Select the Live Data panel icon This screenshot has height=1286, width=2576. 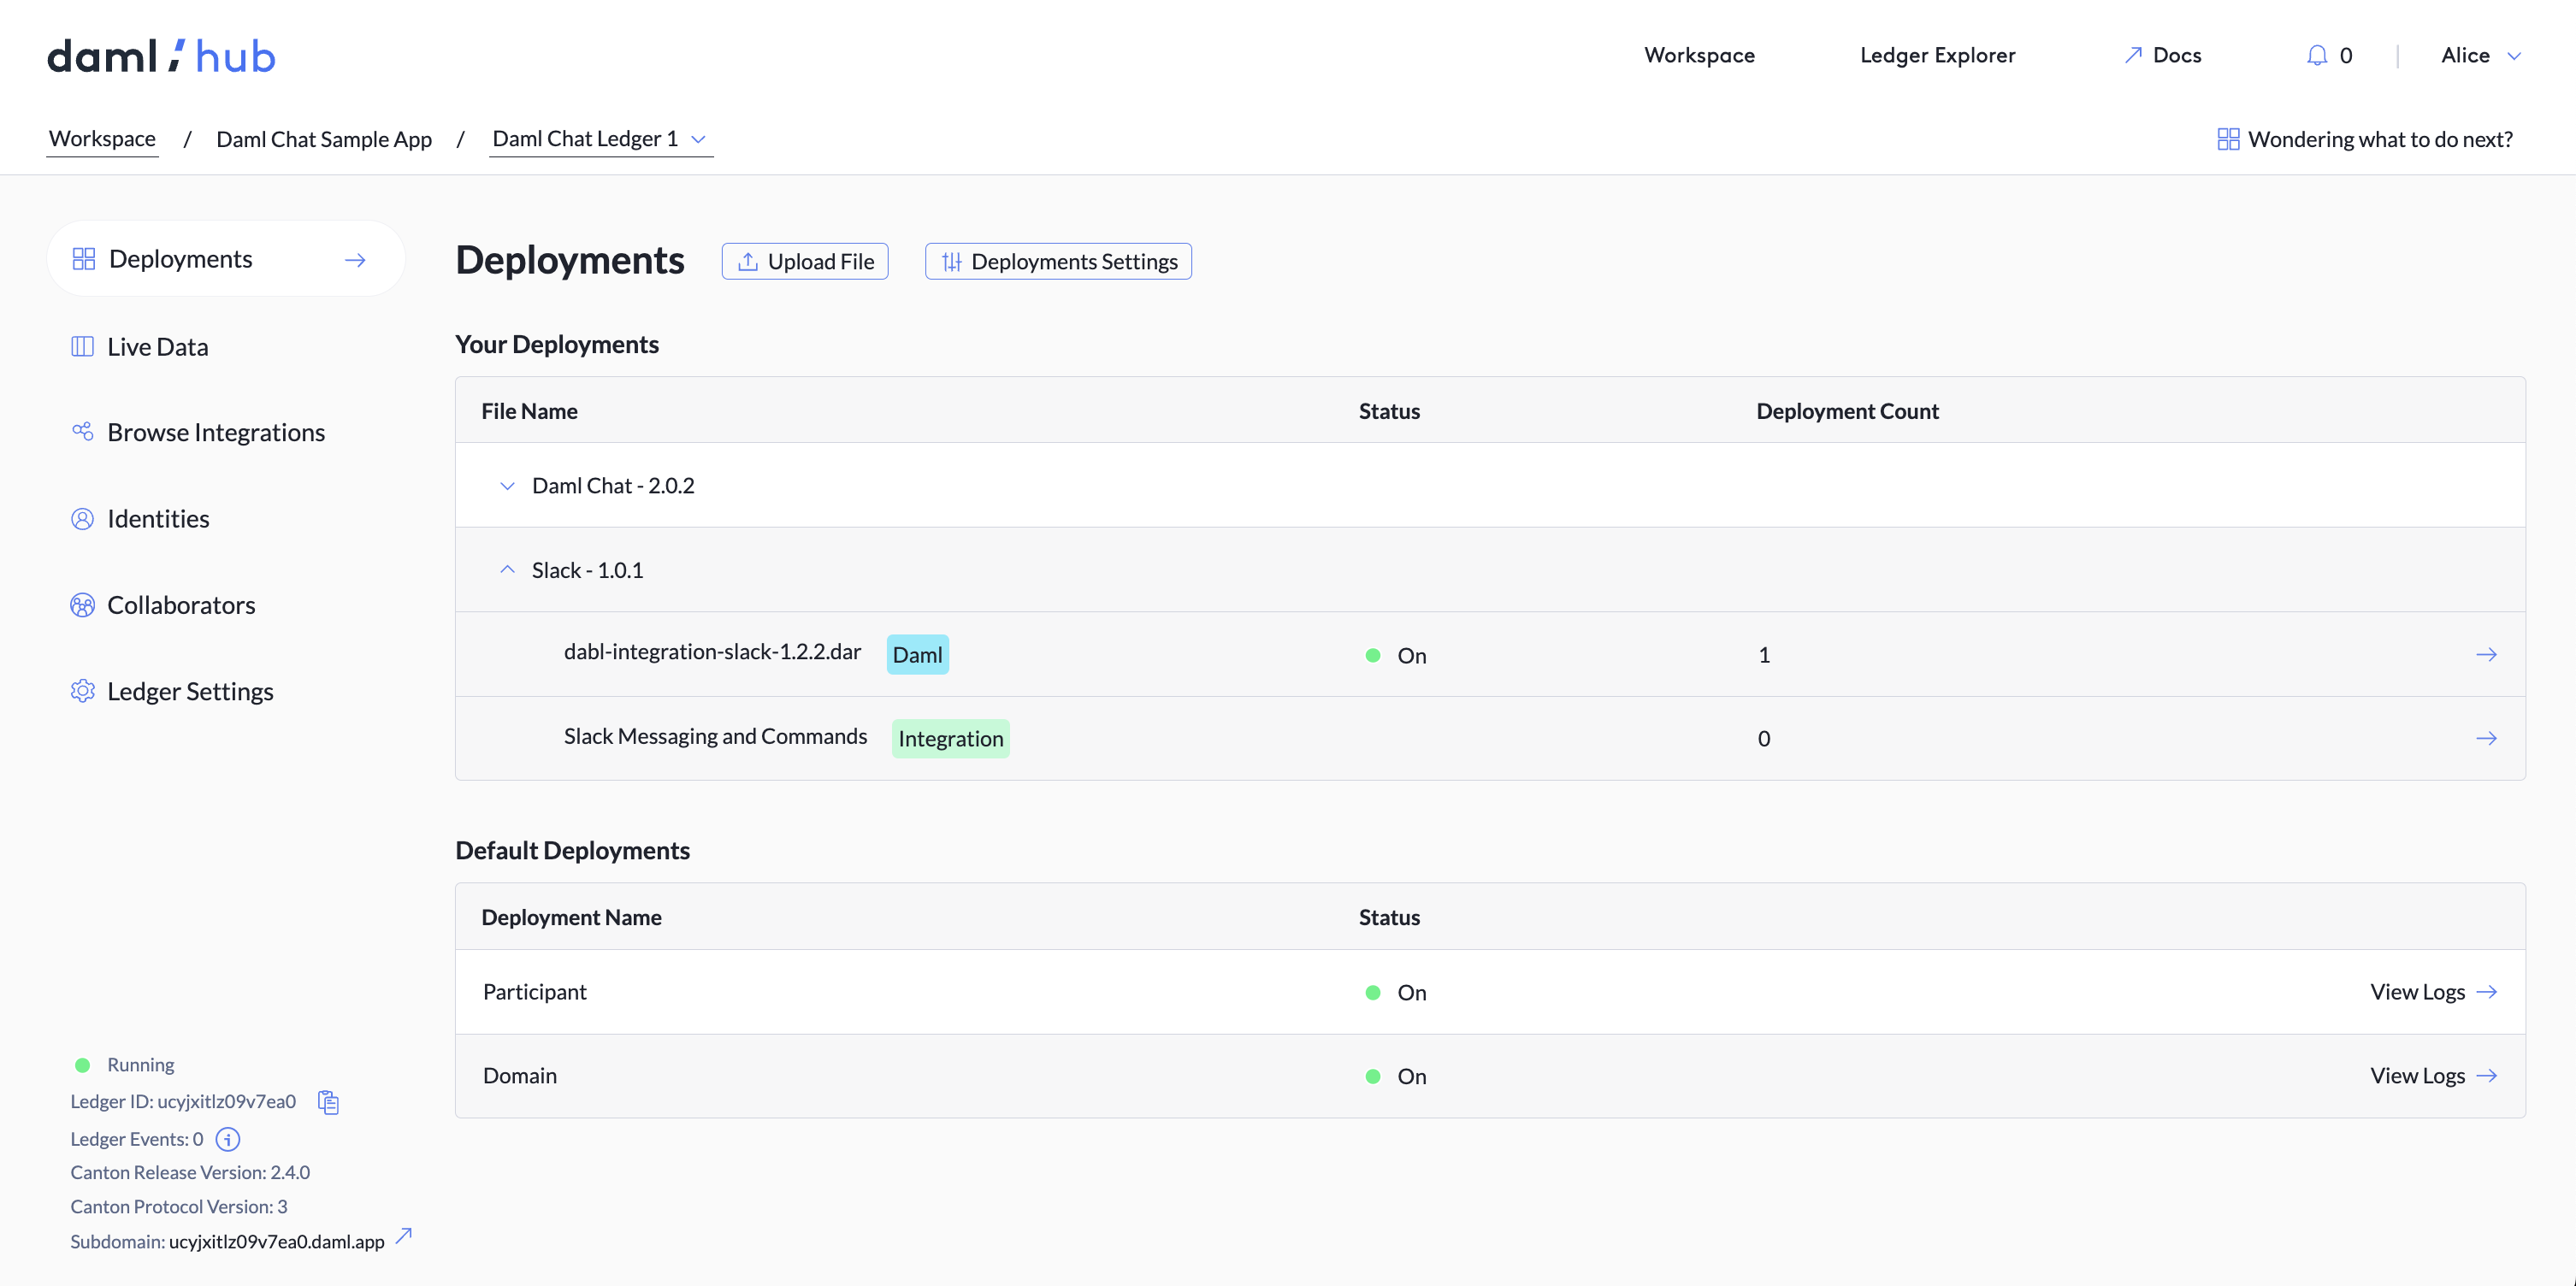(83, 345)
